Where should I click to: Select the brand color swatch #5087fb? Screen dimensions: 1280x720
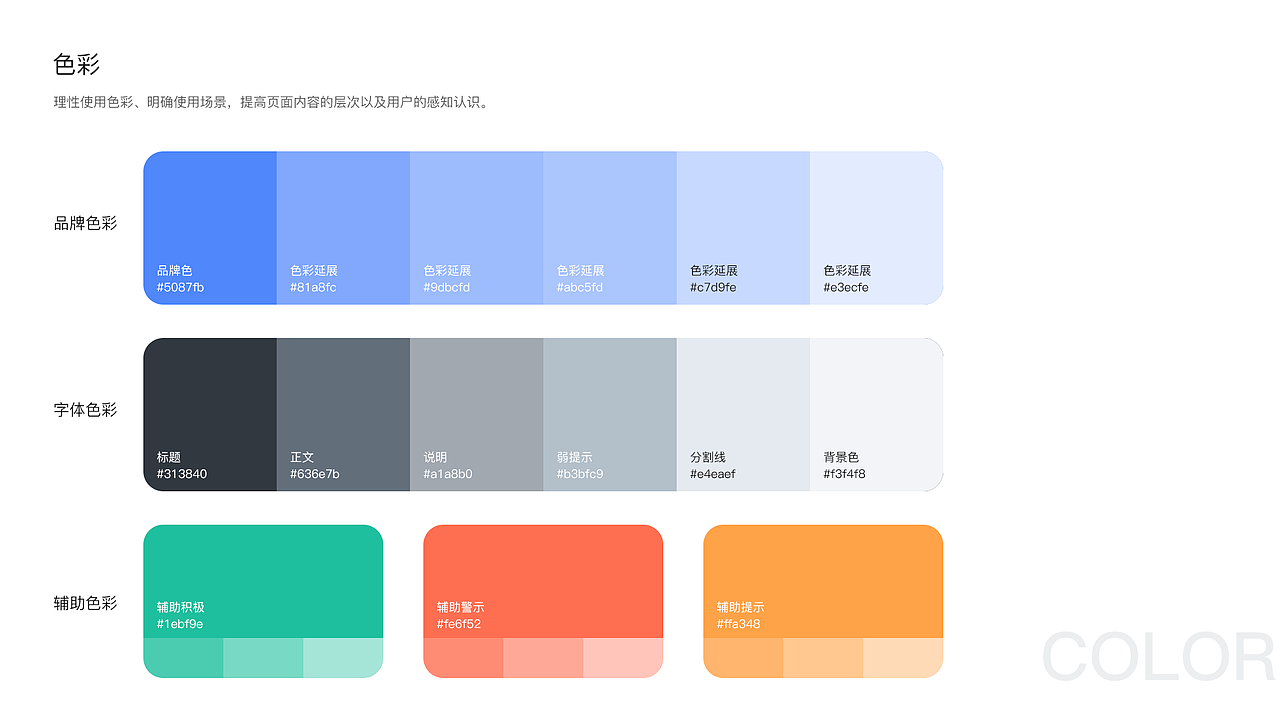tap(210, 228)
